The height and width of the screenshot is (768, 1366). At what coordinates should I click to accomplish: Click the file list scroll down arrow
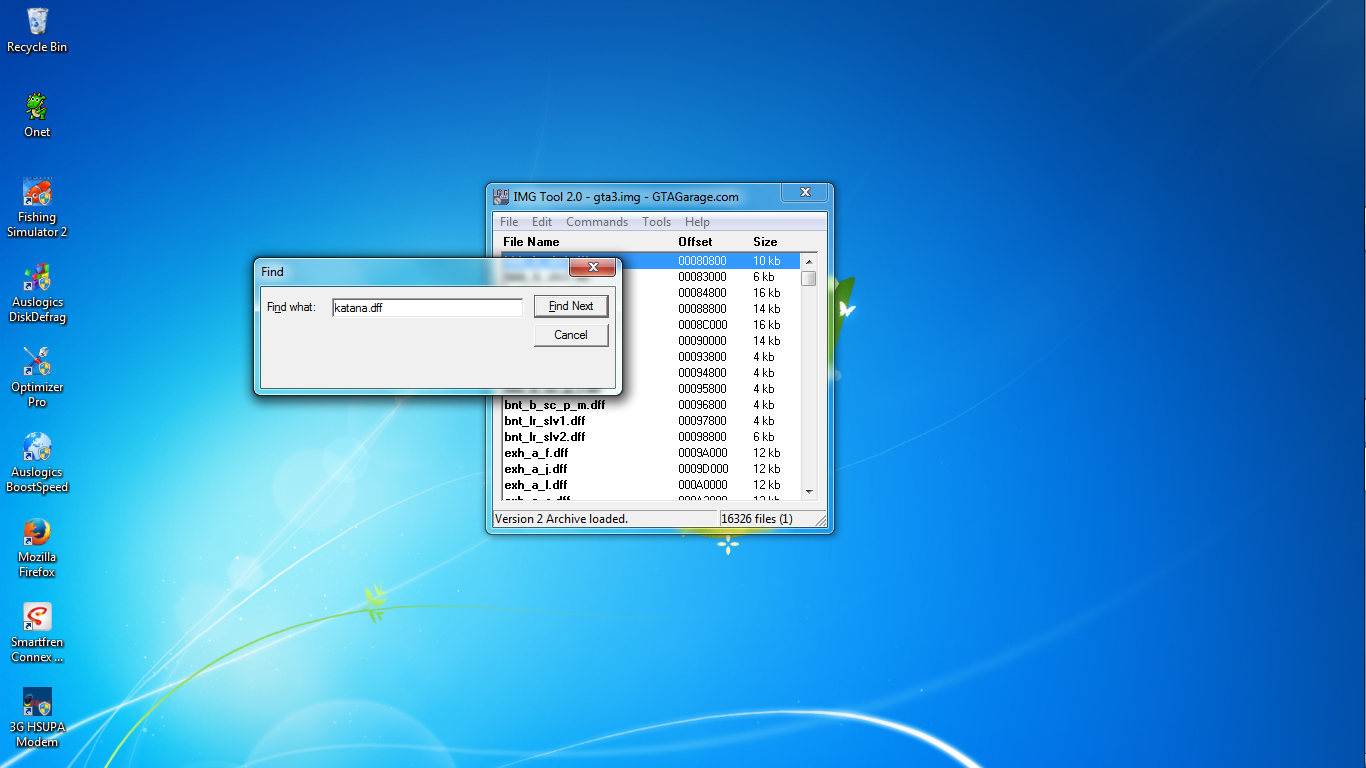click(x=809, y=491)
